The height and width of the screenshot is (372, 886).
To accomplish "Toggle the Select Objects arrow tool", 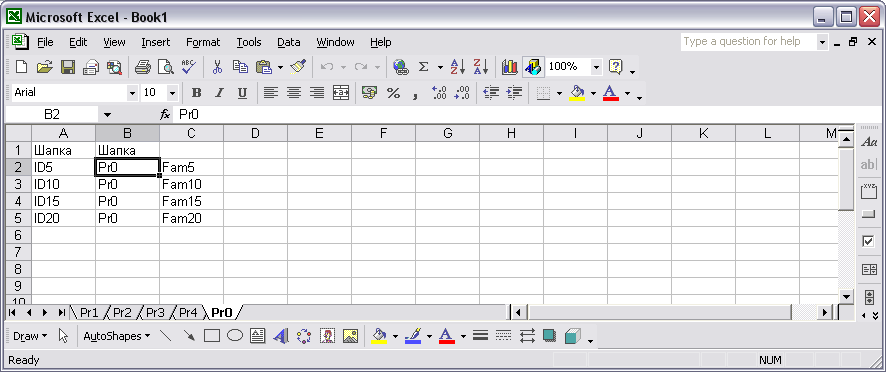I will (x=63, y=336).
